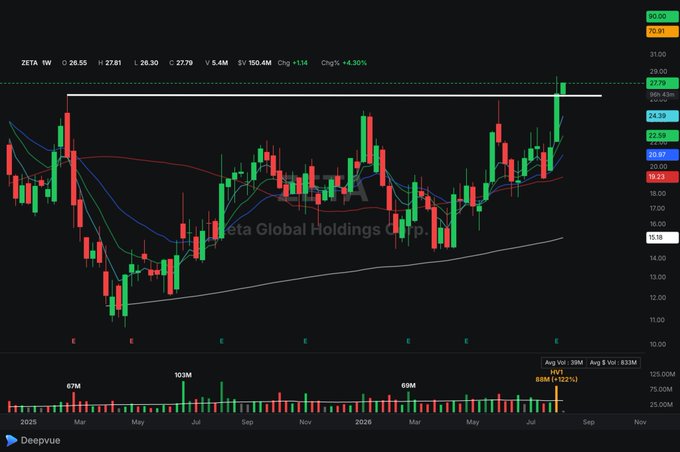Select the green 22.59 moving average label
Screen dimensions: 680x452
tap(662, 135)
